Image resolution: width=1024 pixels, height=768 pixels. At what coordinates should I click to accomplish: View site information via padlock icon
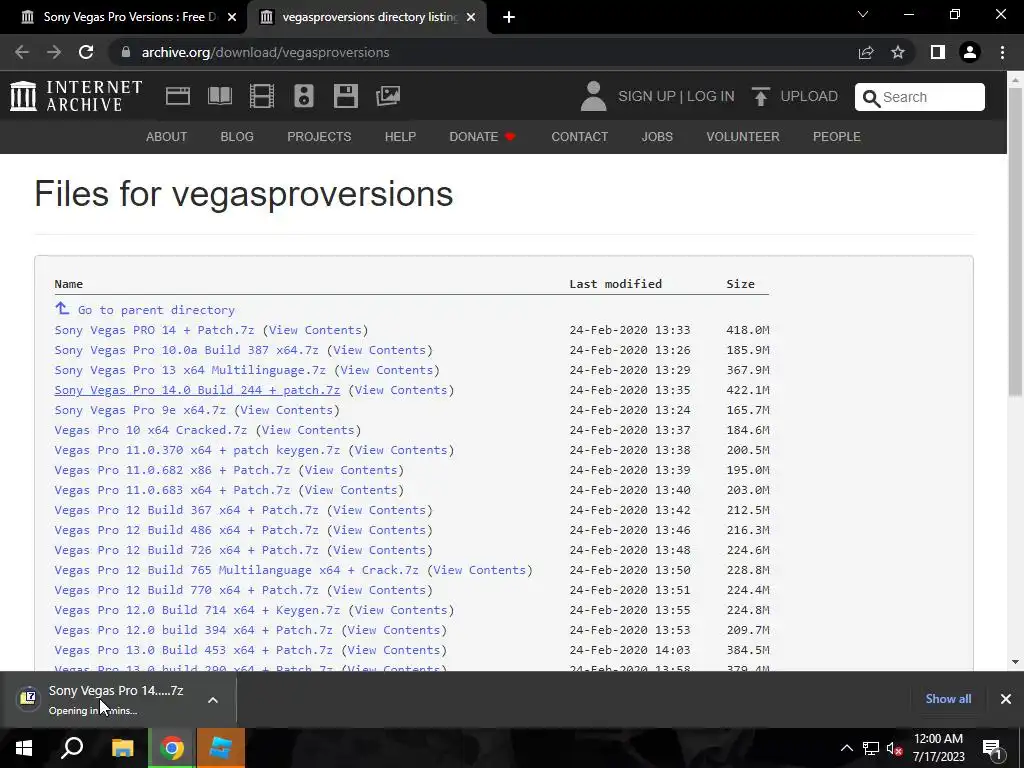point(126,52)
